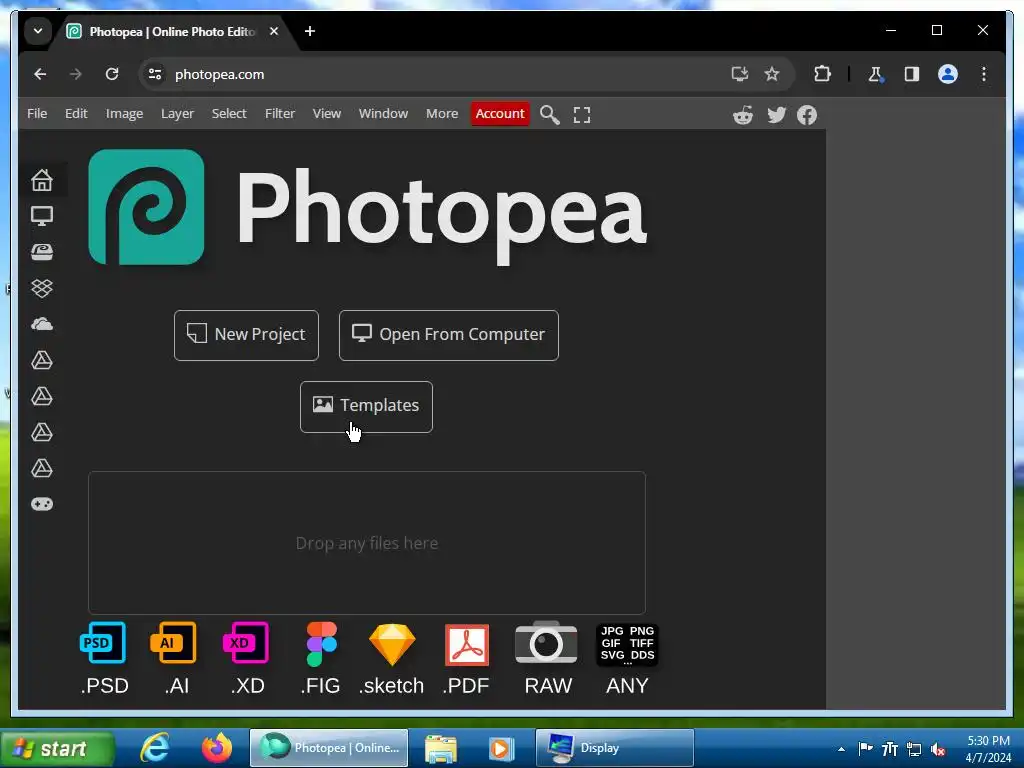Screen dimensions: 1024x768
Task: Open Photopea's Twitter page icon
Action: coord(776,115)
